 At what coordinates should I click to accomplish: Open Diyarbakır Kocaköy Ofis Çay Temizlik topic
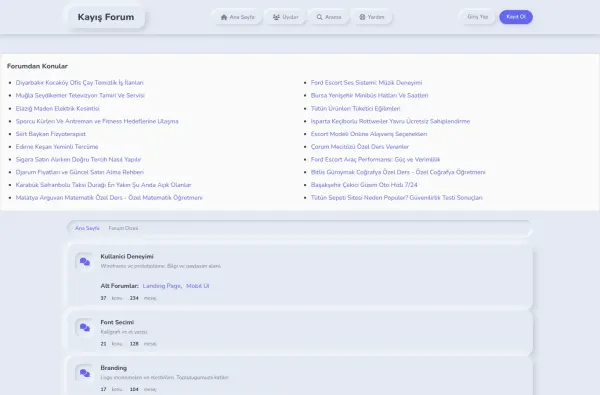(80, 83)
